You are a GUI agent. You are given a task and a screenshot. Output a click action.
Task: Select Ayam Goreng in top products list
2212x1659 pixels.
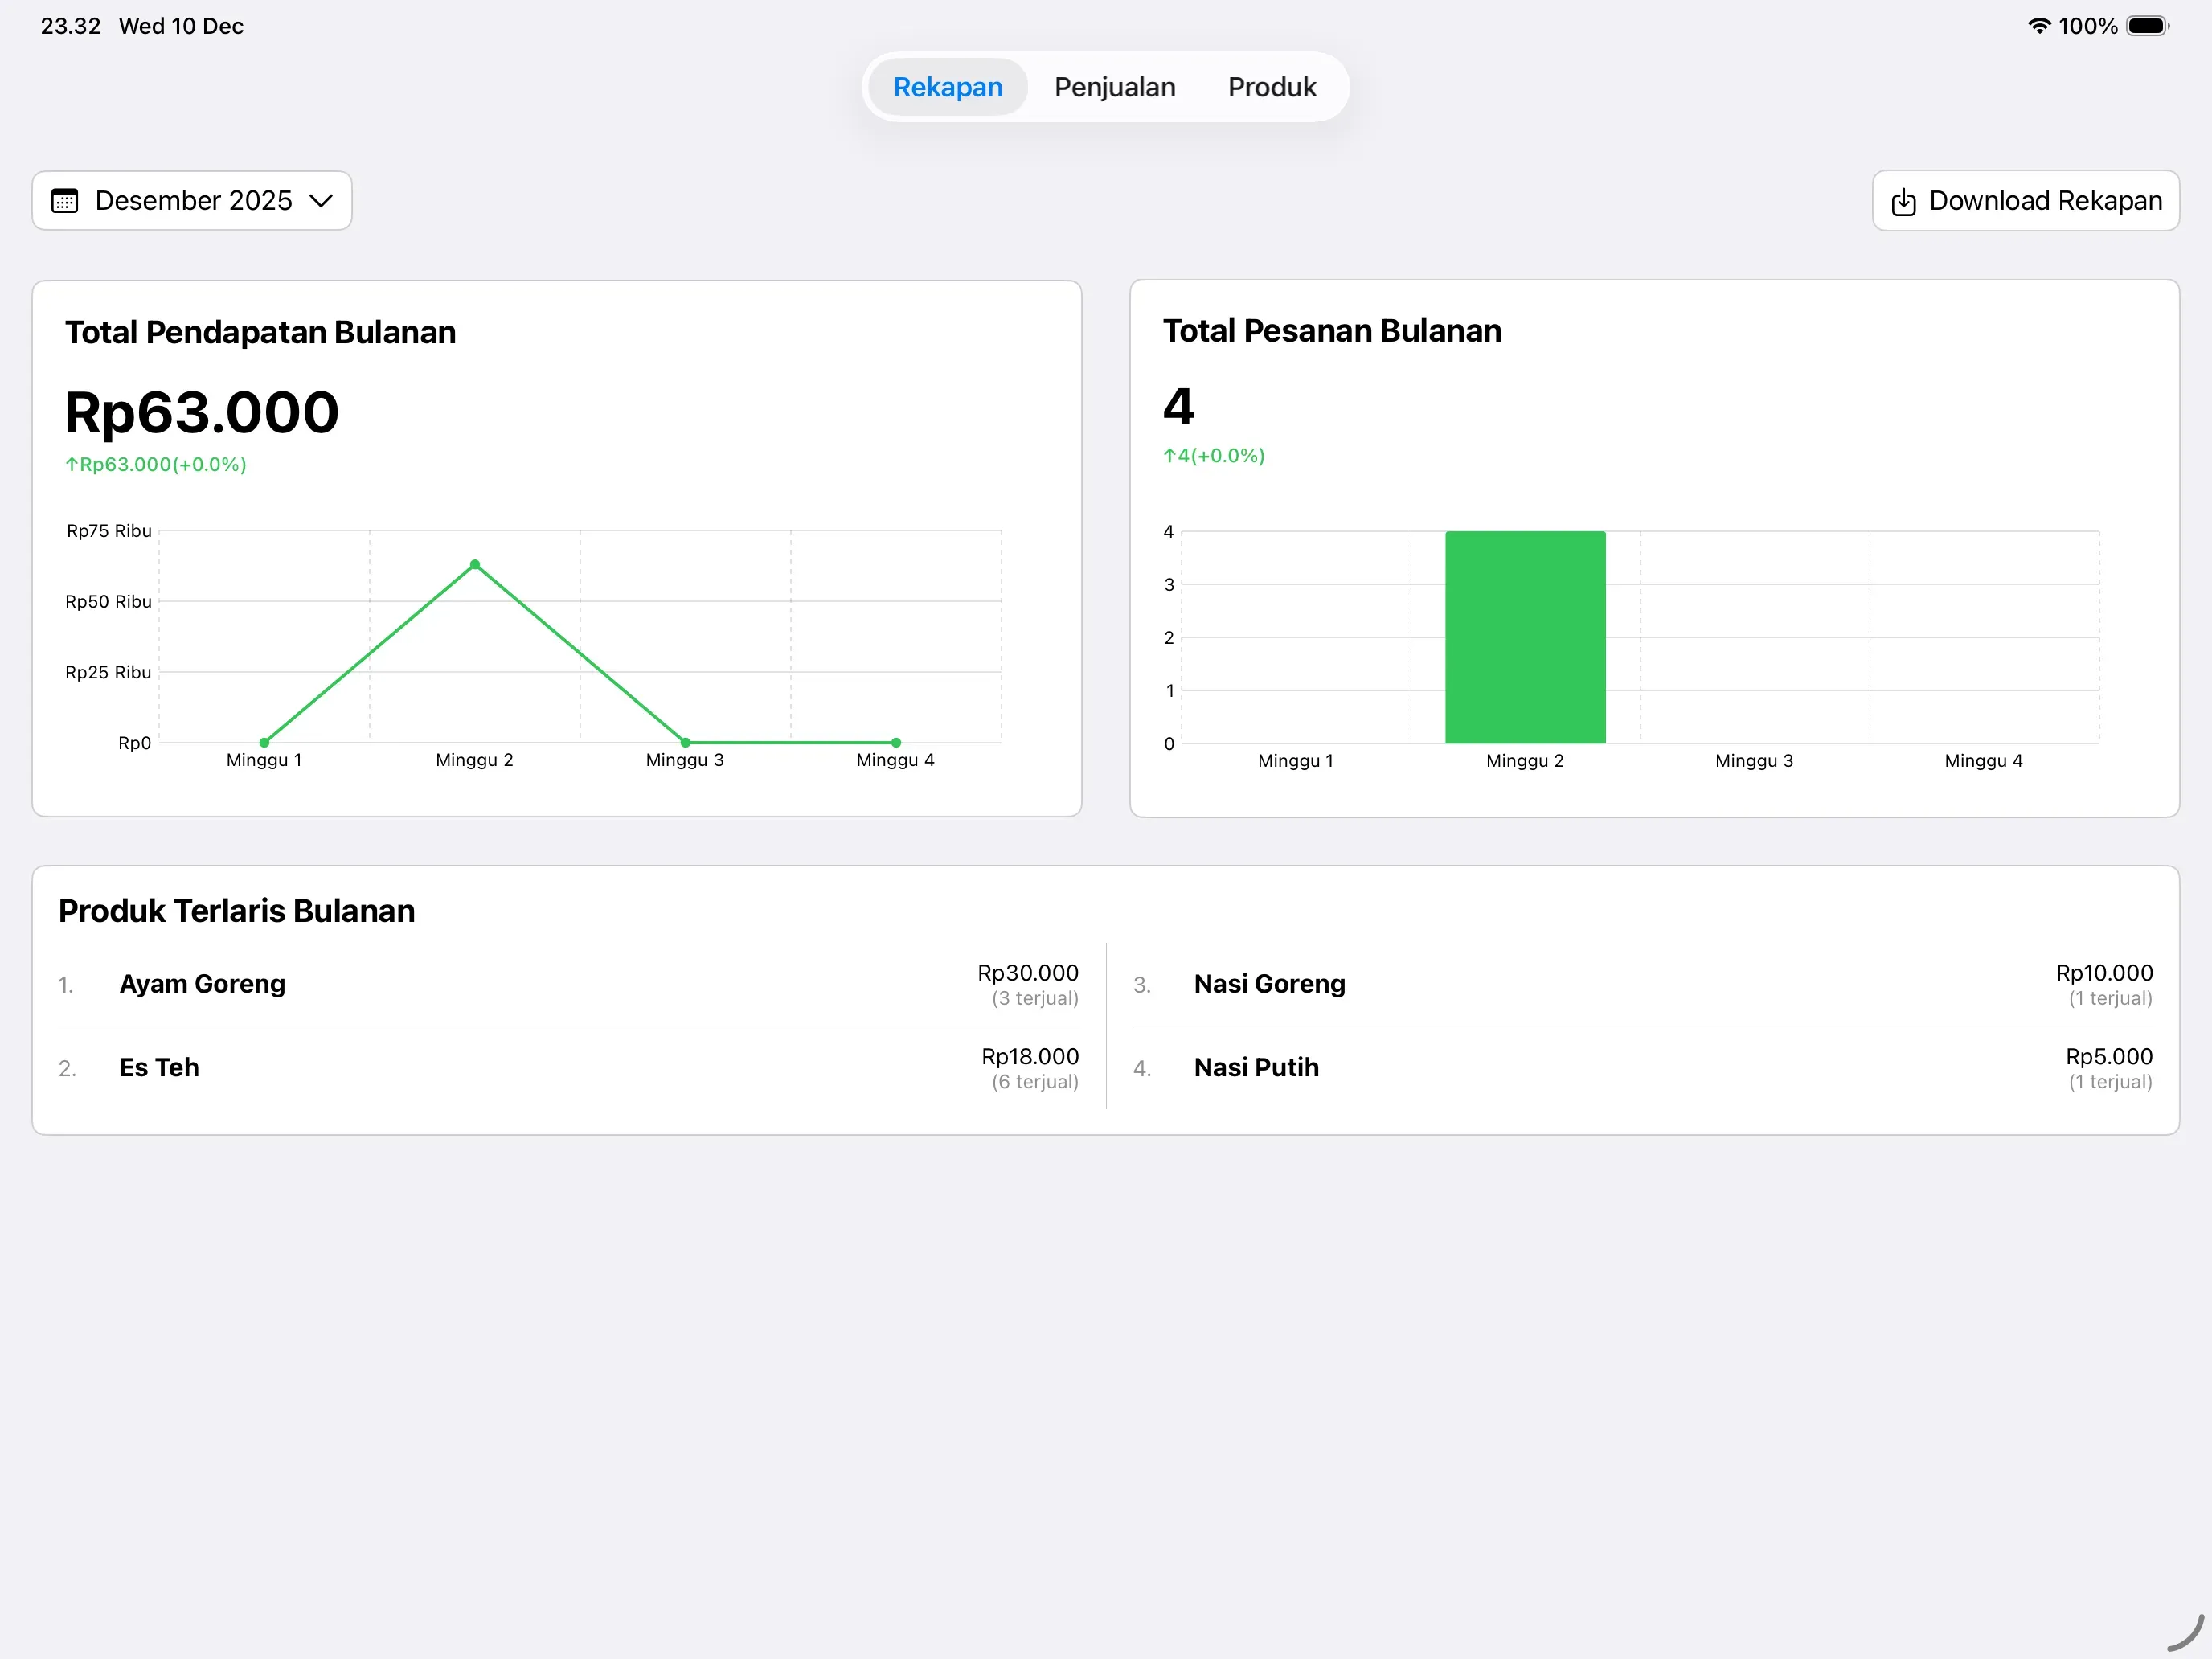(x=202, y=984)
